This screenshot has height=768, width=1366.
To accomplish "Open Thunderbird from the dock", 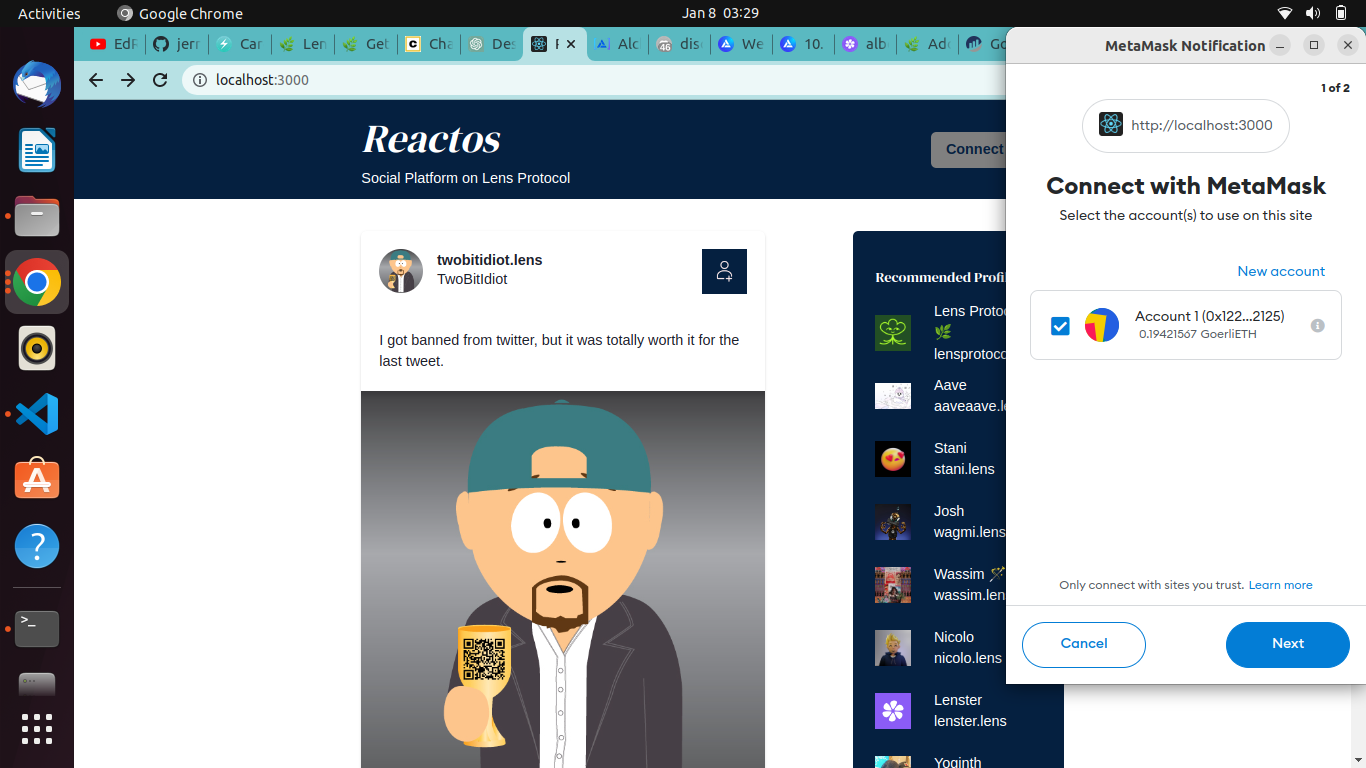I will tap(37, 84).
